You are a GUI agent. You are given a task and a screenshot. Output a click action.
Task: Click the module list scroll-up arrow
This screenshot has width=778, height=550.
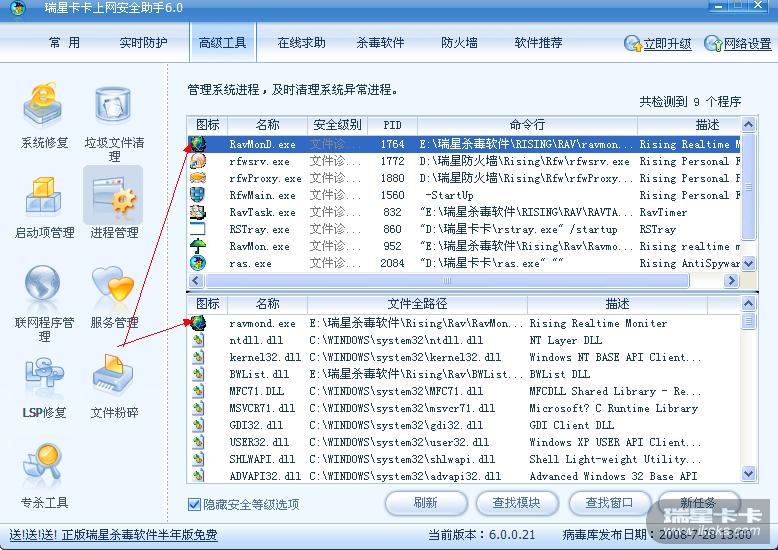coord(748,303)
